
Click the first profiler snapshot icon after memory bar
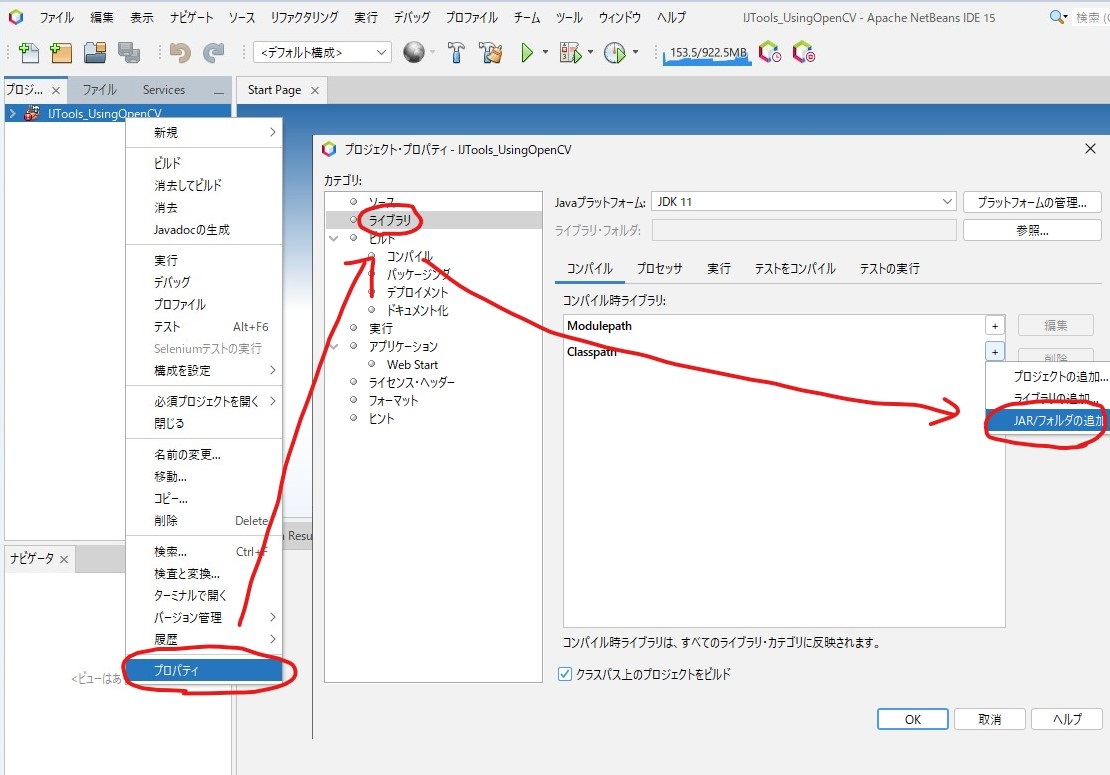[769, 52]
